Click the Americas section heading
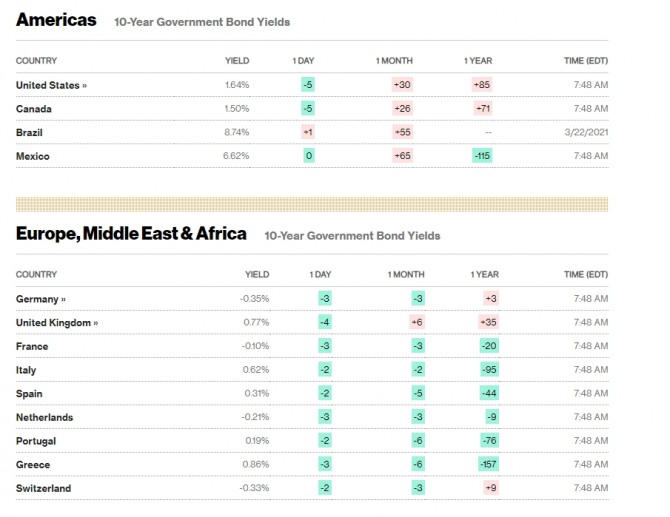670x517 pixels. coord(57,20)
